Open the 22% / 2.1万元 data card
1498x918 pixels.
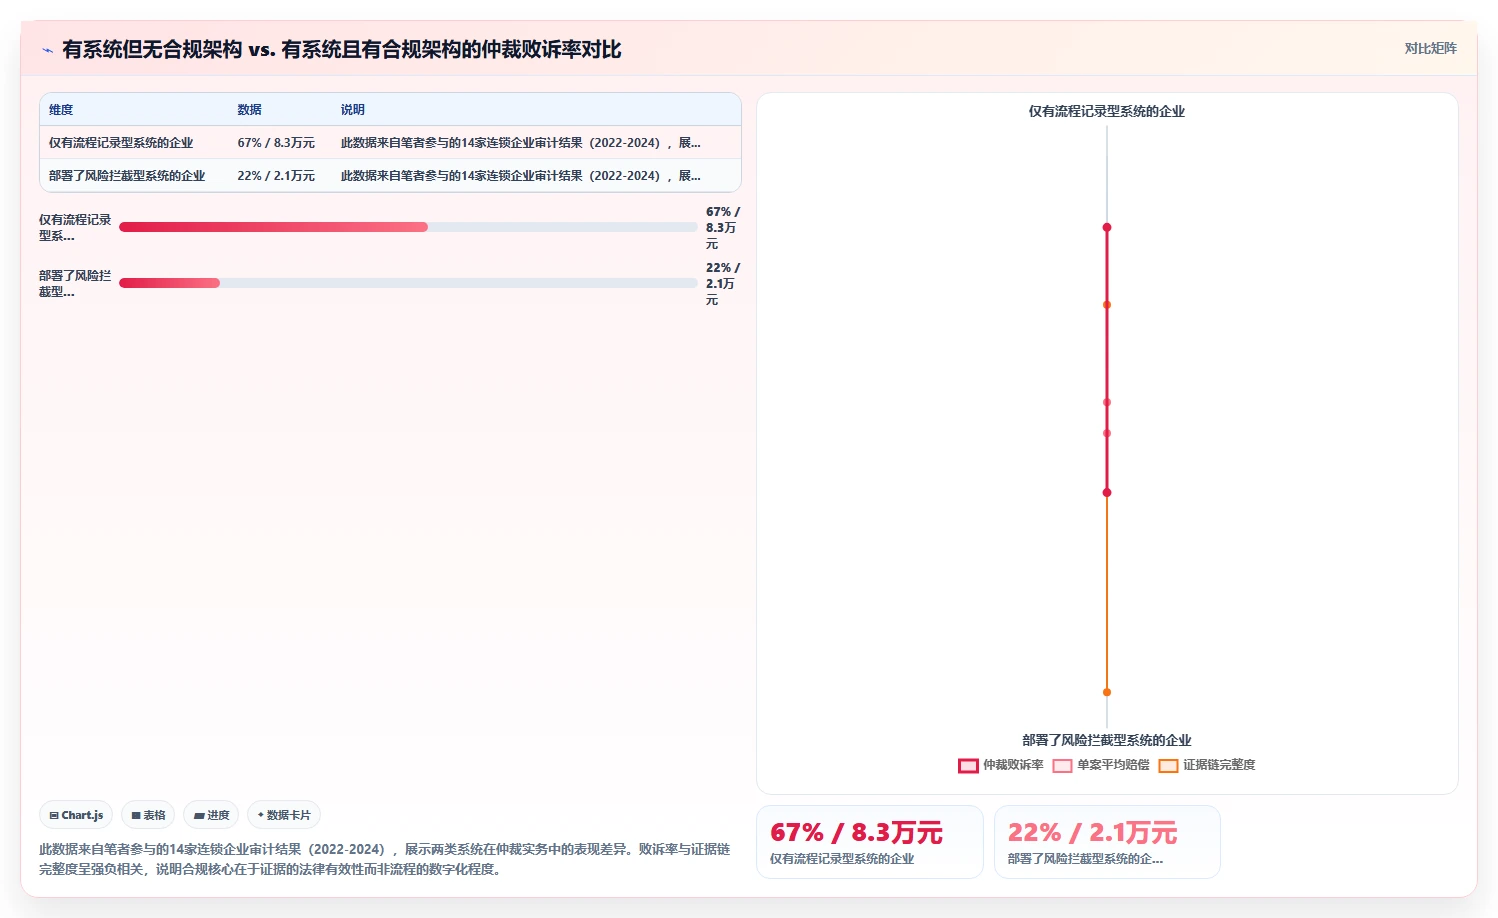1107,842
